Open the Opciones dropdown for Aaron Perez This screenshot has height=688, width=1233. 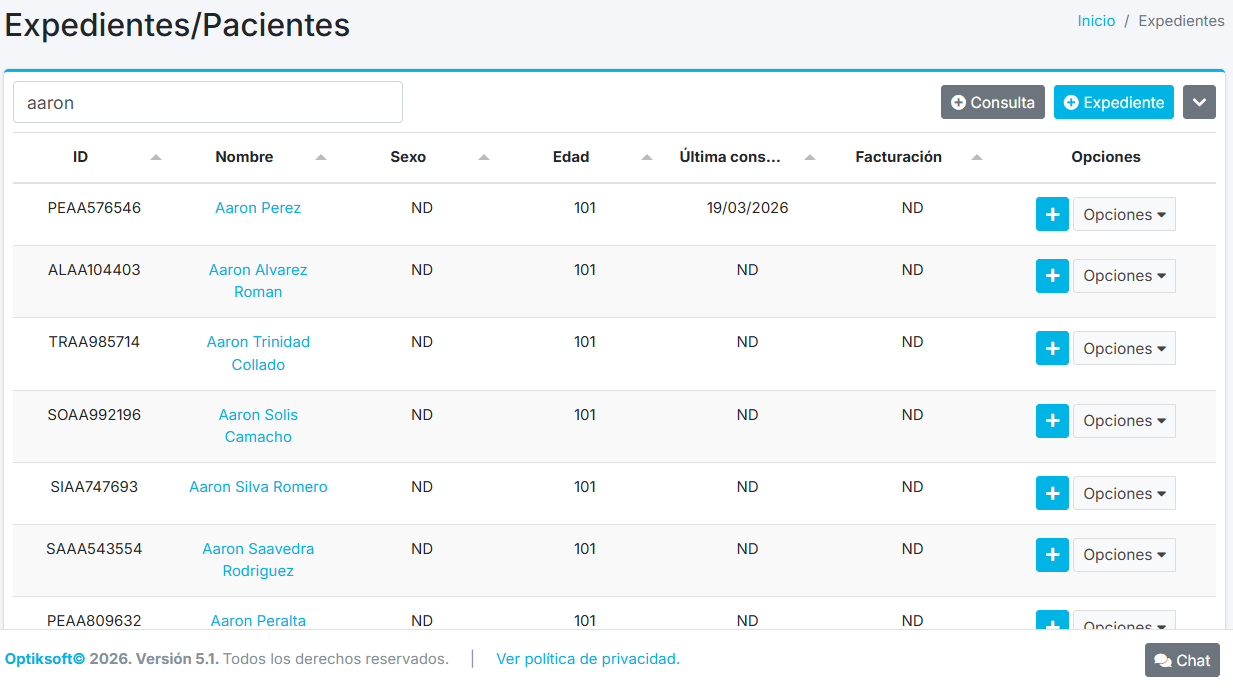click(1124, 214)
